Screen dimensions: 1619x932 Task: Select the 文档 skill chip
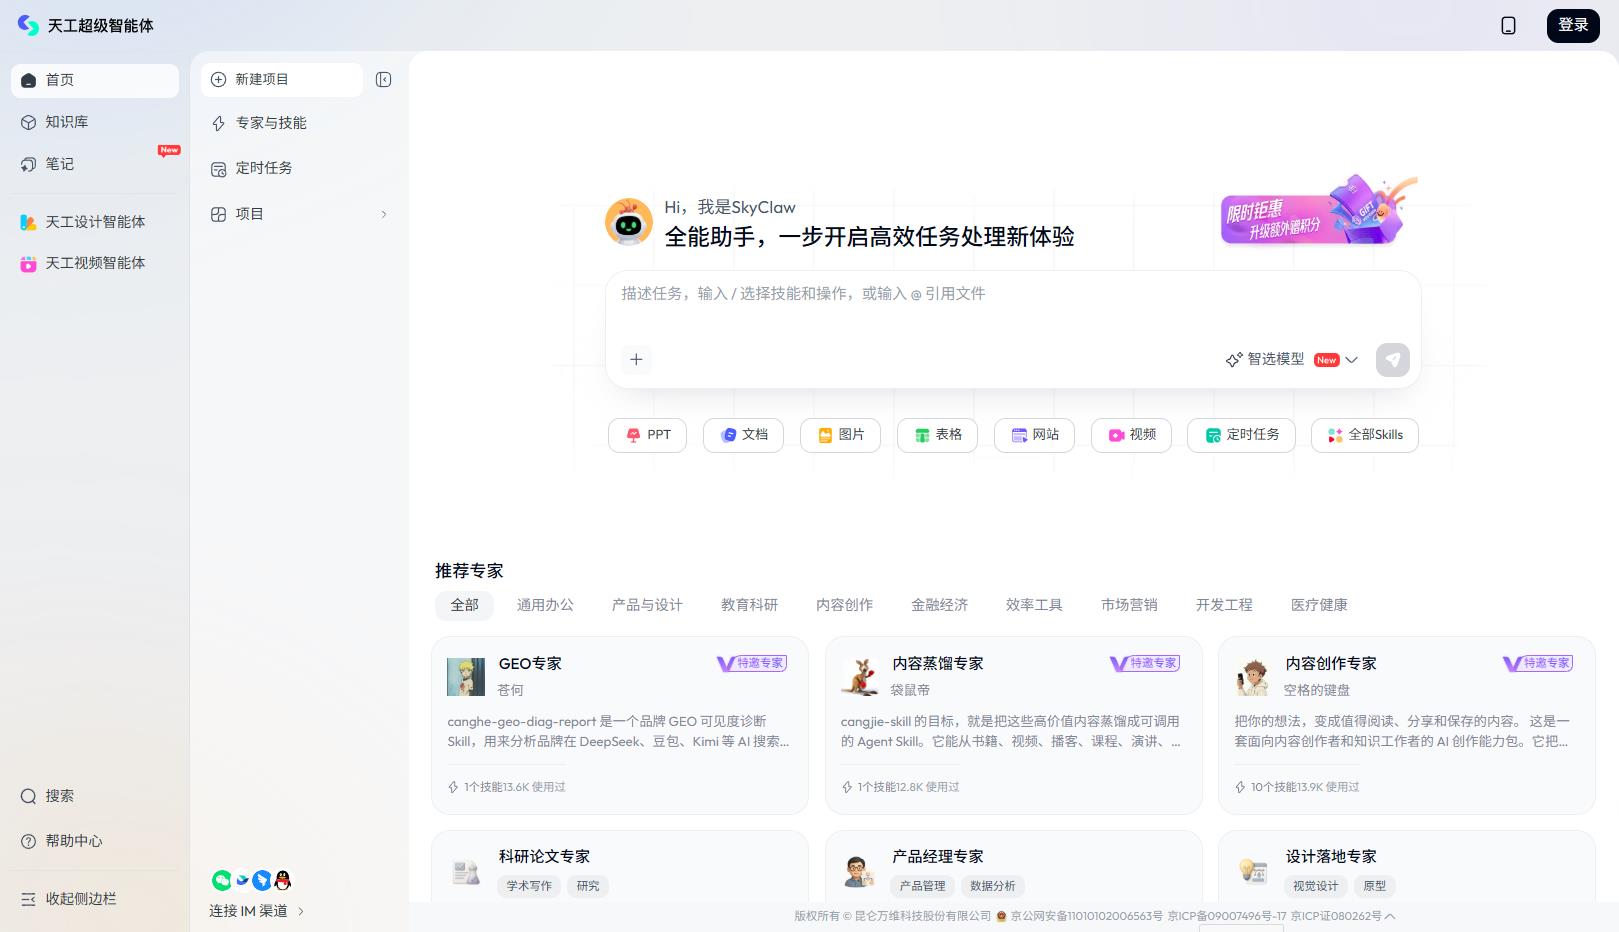(x=743, y=435)
